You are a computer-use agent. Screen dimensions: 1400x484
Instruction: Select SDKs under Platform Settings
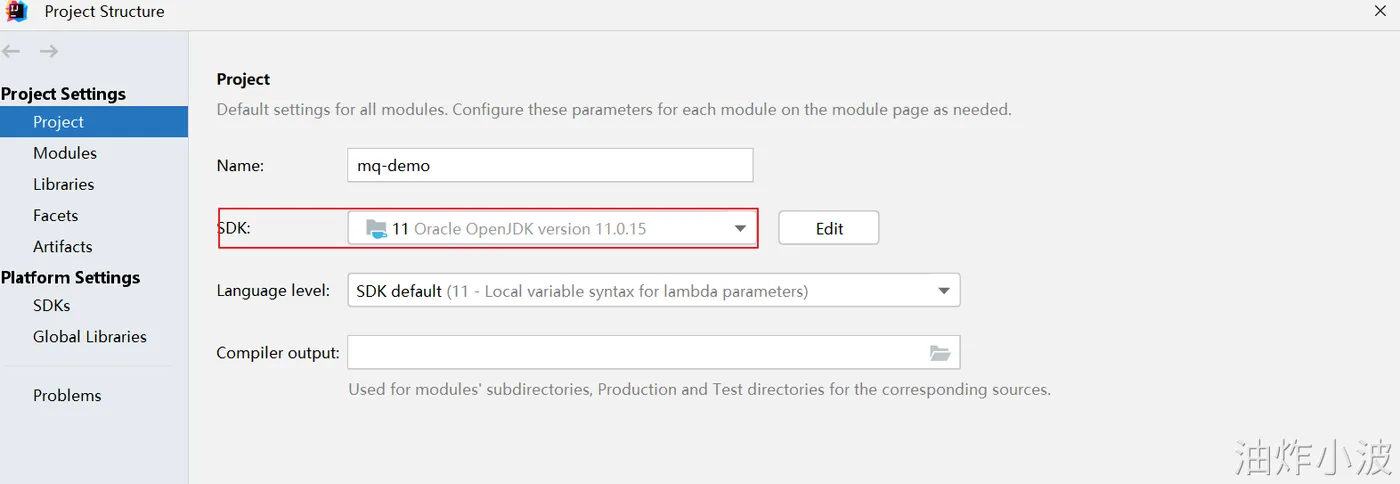click(x=51, y=305)
